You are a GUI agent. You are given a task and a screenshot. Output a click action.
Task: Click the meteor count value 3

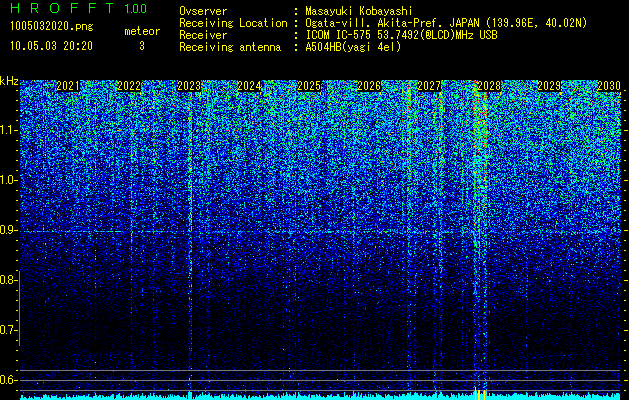[x=142, y=46]
